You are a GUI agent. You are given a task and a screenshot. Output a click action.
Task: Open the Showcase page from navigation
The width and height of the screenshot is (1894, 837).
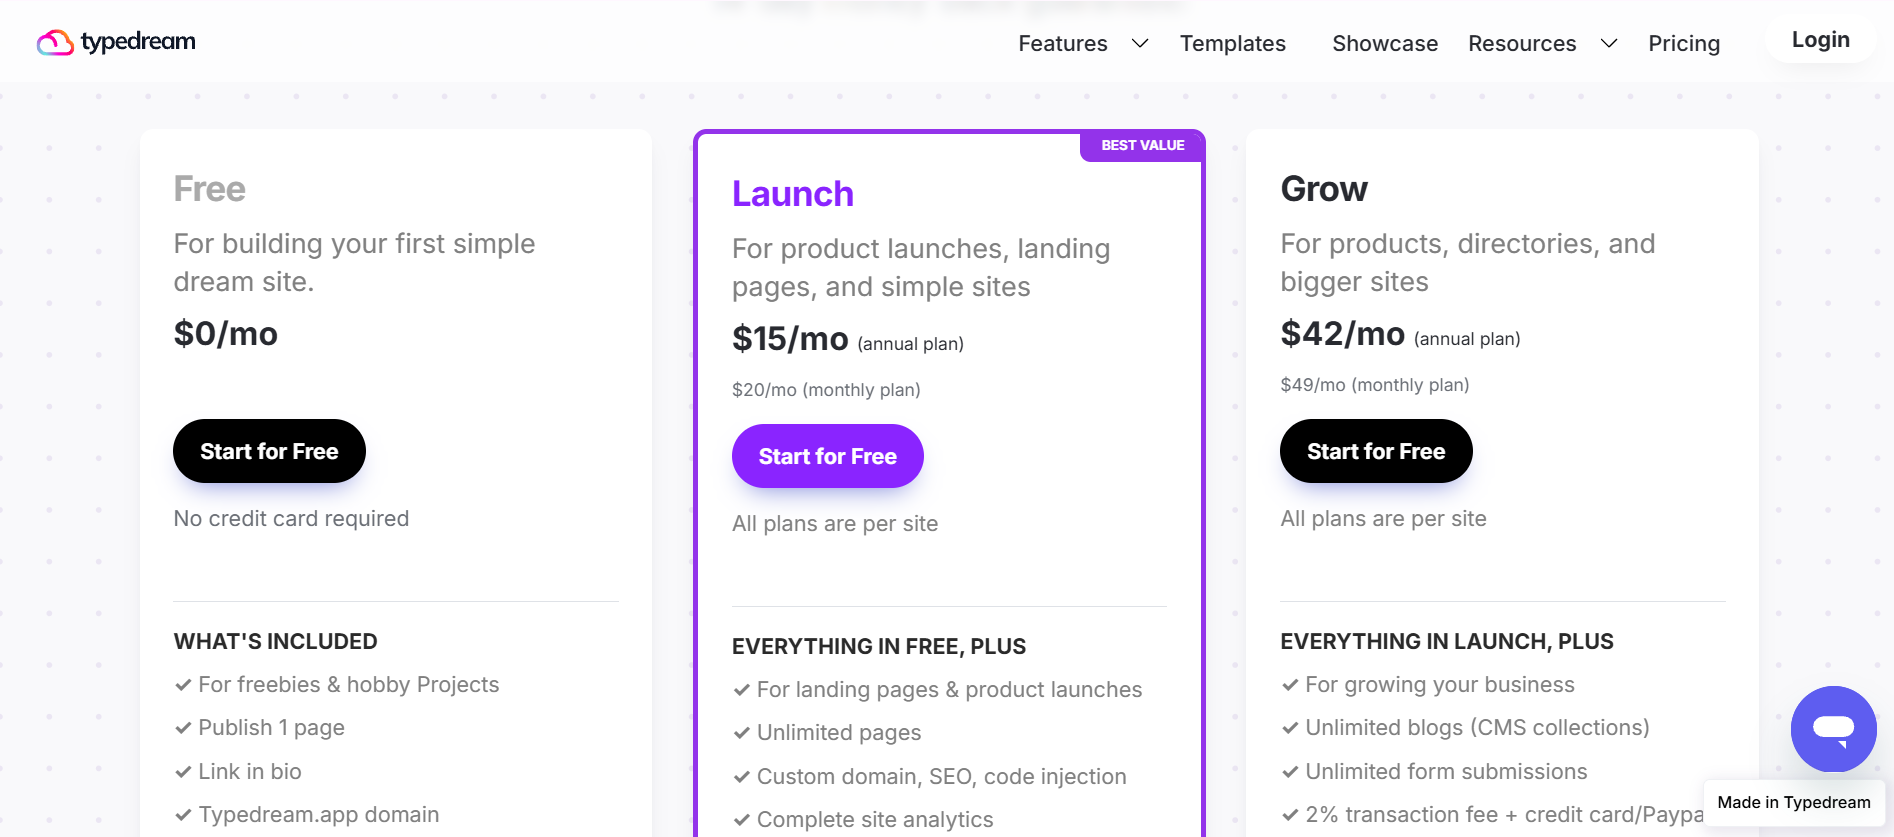(x=1384, y=43)
